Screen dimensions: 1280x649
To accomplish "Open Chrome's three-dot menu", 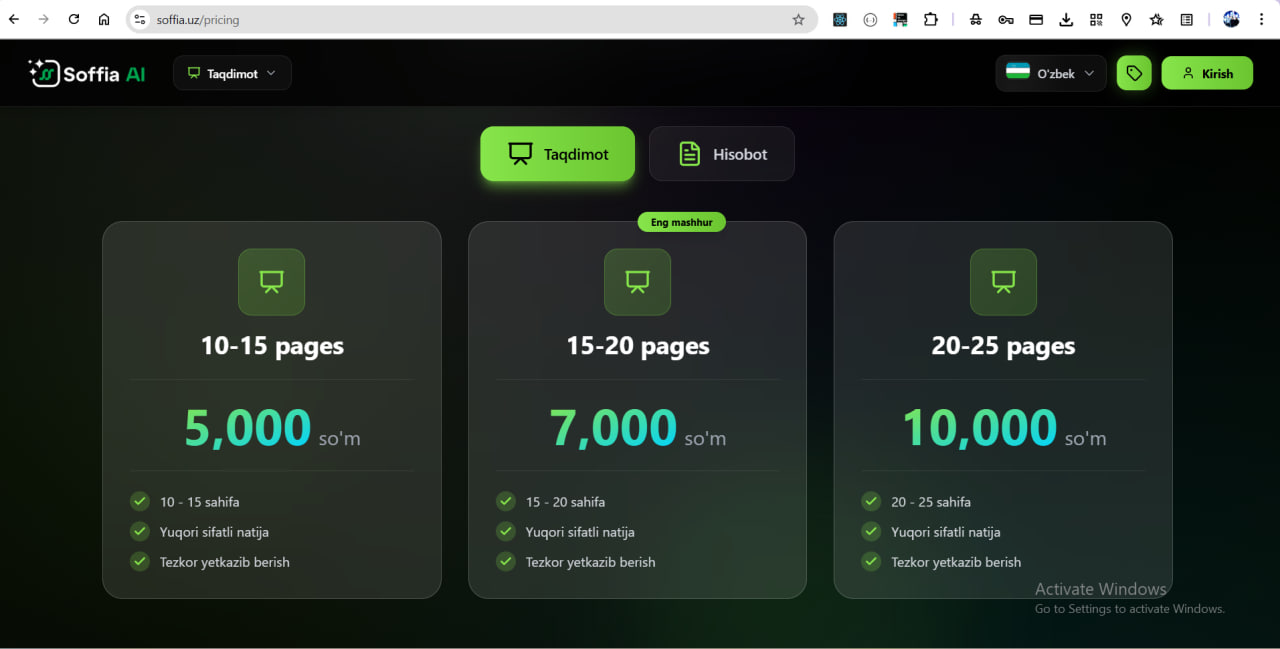I will pyautogui.click(x=1262, y=19).
